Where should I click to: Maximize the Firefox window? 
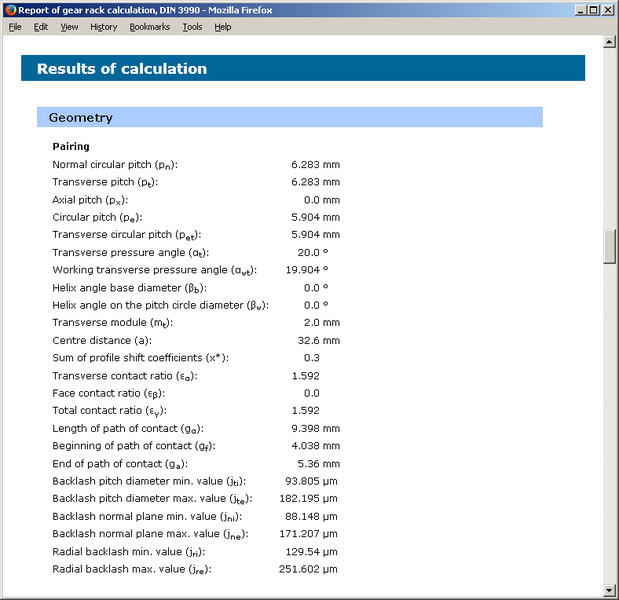(x=593, y=9)
